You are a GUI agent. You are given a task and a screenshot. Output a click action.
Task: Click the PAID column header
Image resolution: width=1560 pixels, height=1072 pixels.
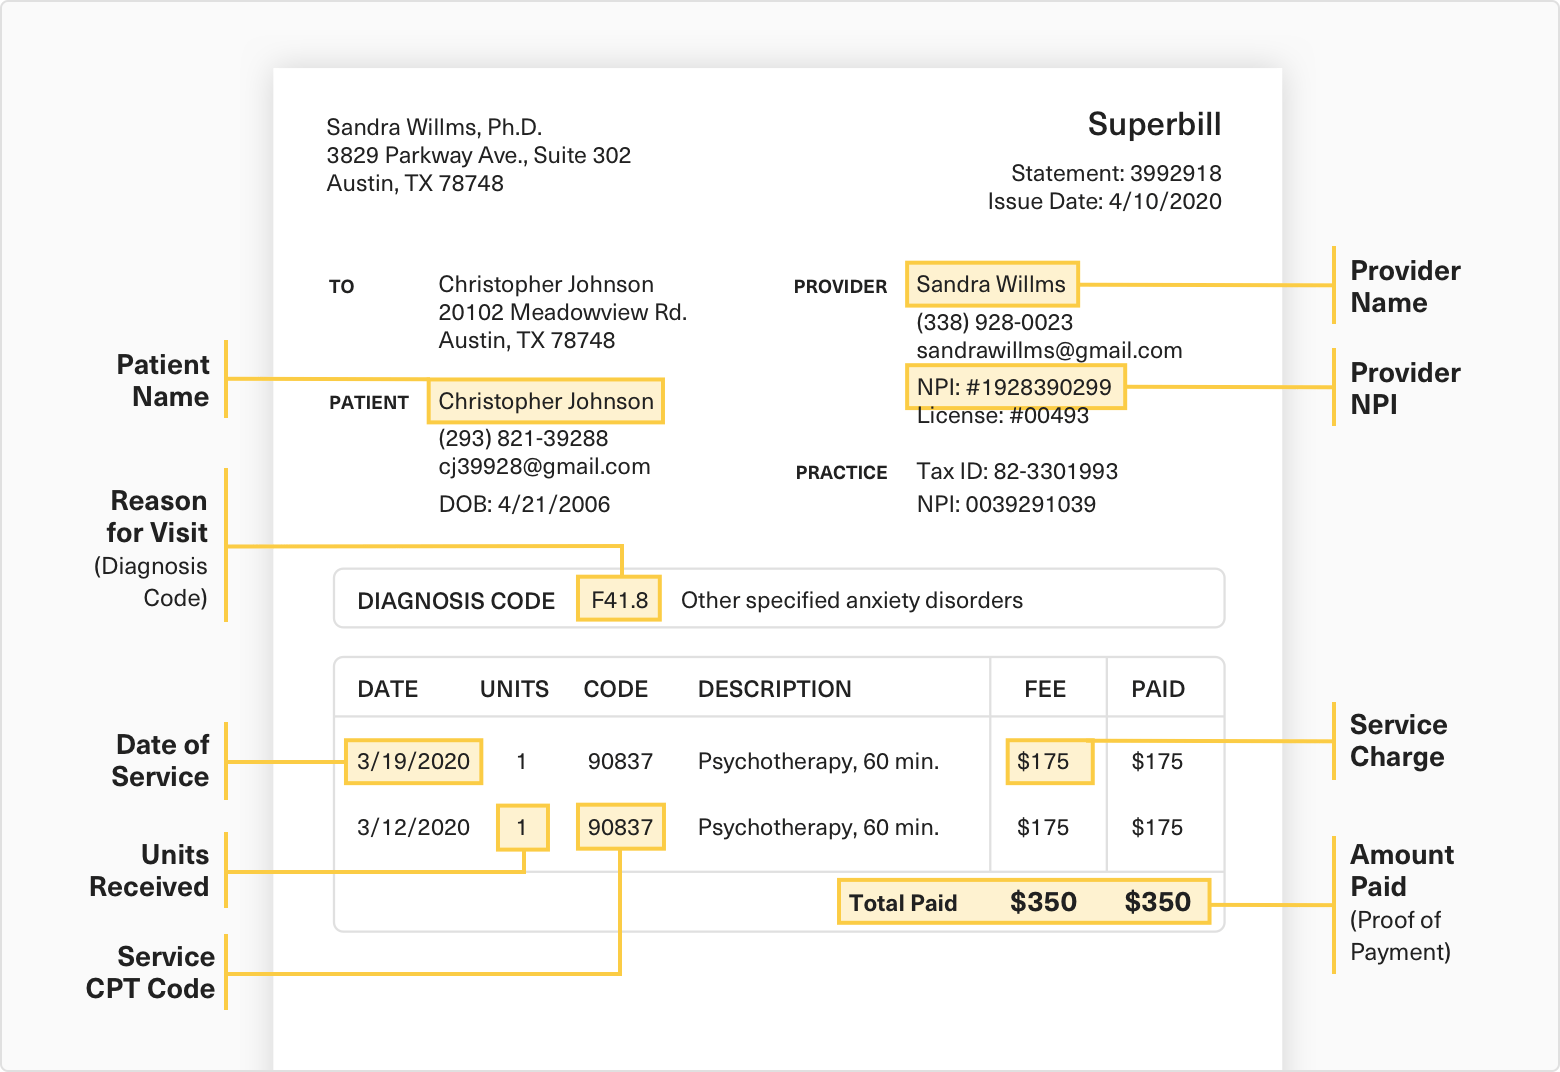pos(1157,689)
